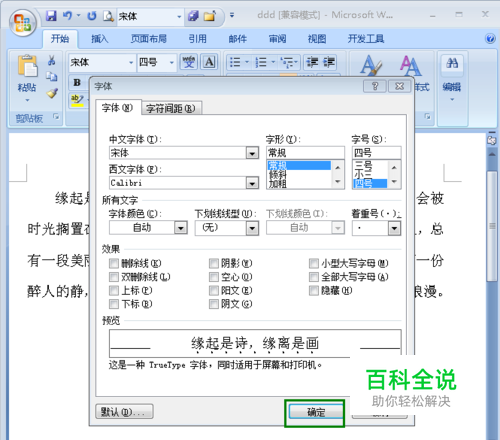Check the 隐藏 hidden option
Viewport: 500px width, 440px height.
pos(314,291)
